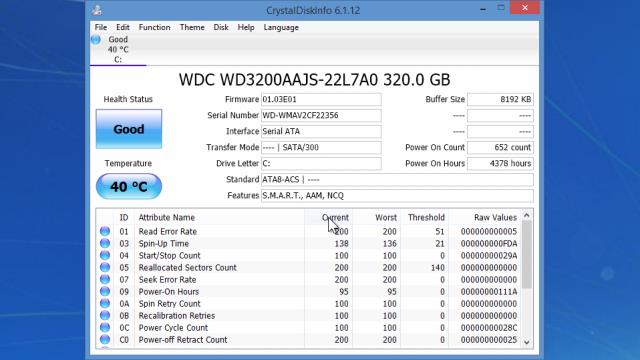Select the C: drive tab at top

(x=118, y=50)
